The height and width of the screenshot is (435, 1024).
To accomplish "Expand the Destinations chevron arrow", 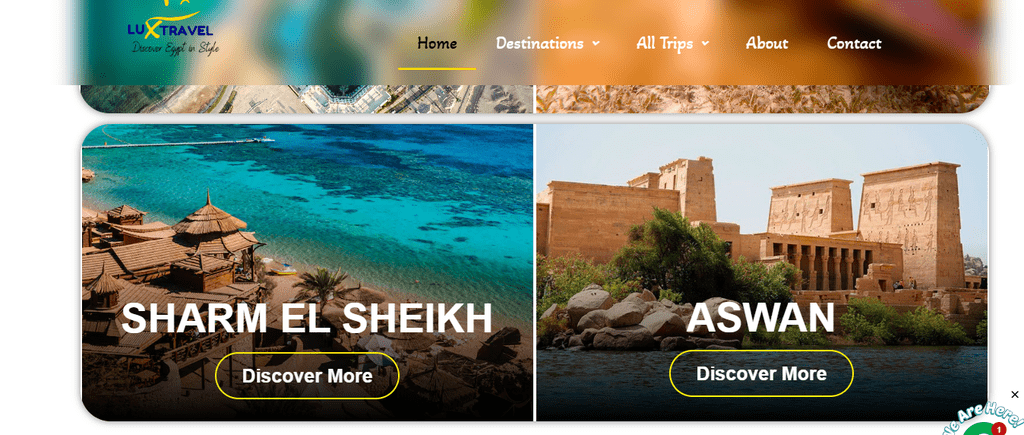I will (x=596, y=44).
